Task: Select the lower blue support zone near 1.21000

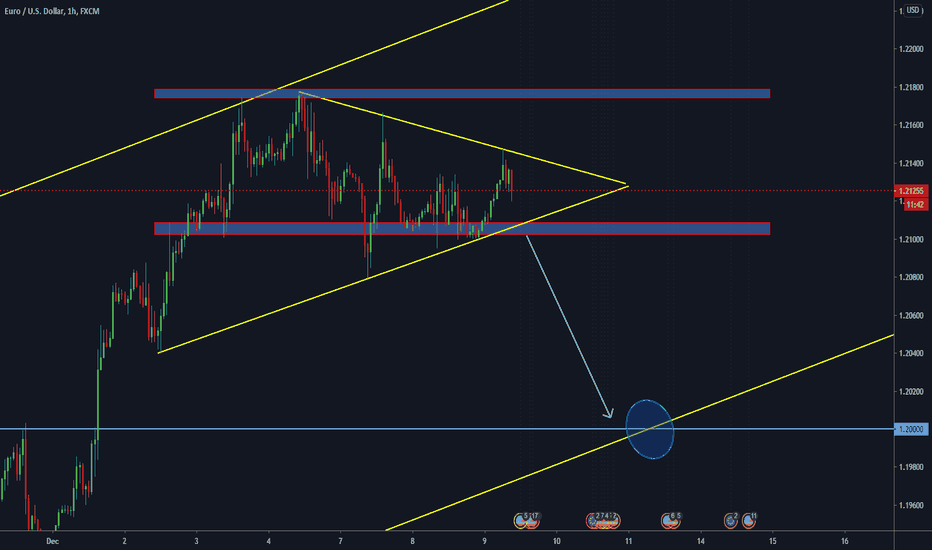Action: point(462,228)
